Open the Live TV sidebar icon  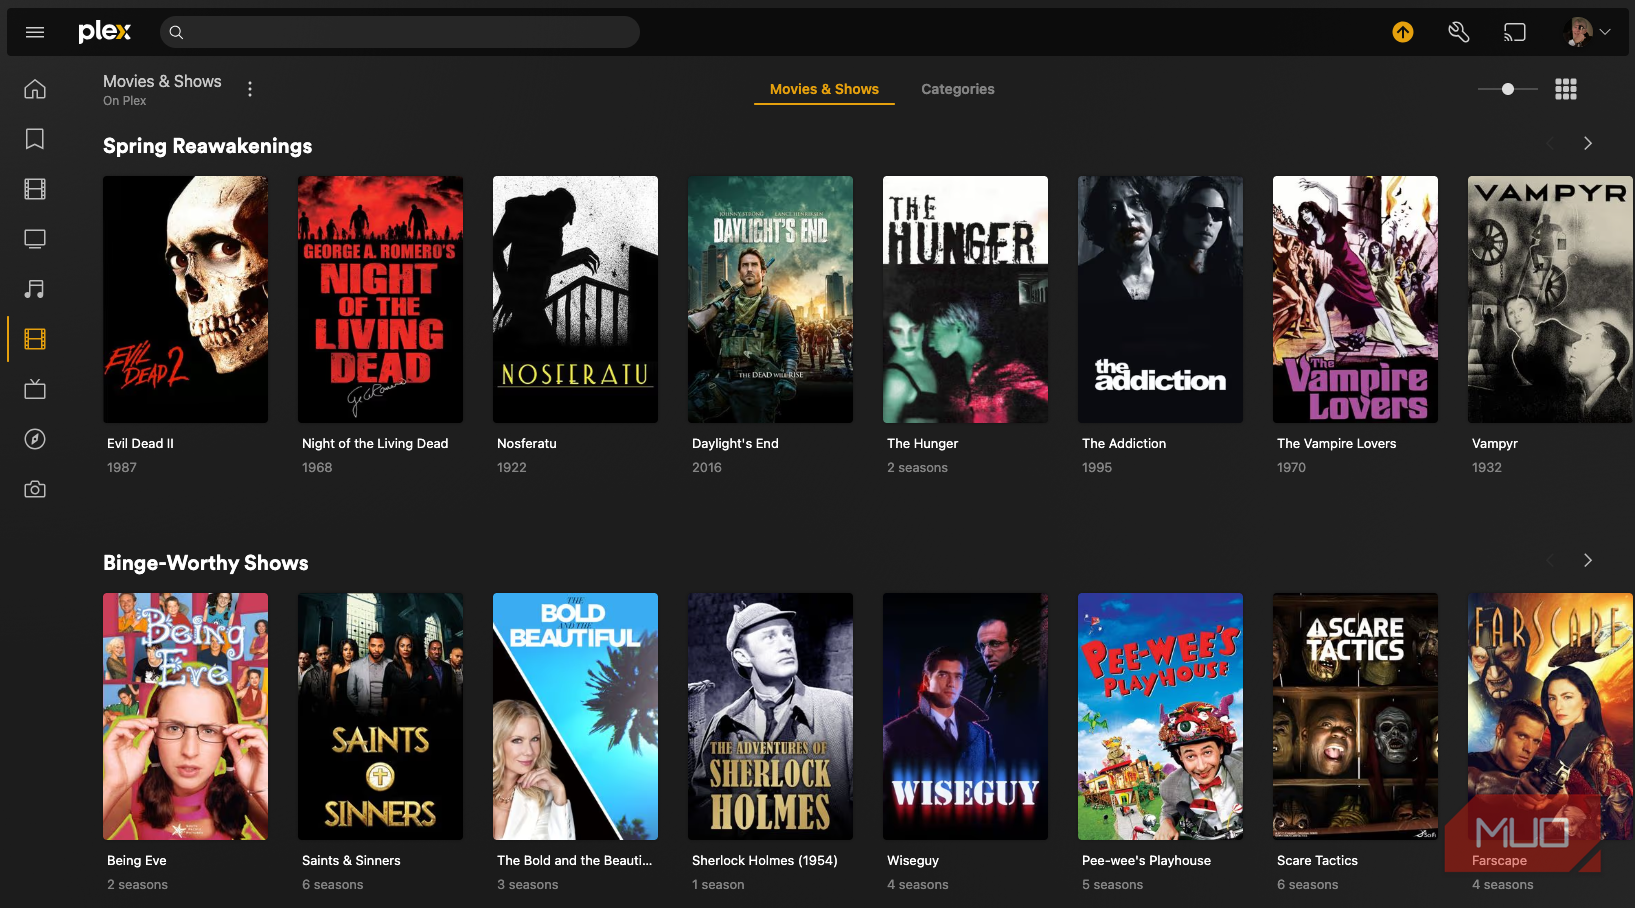[35, 389]
